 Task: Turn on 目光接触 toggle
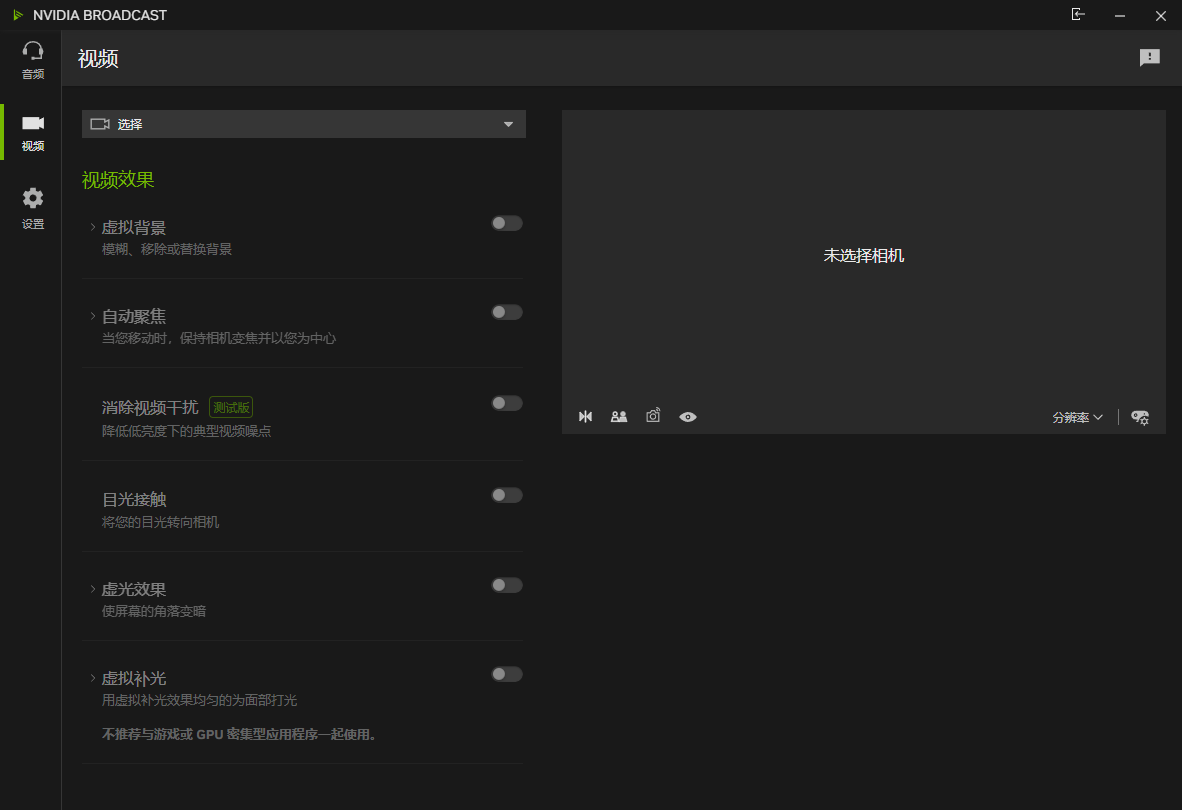(507, 495)
